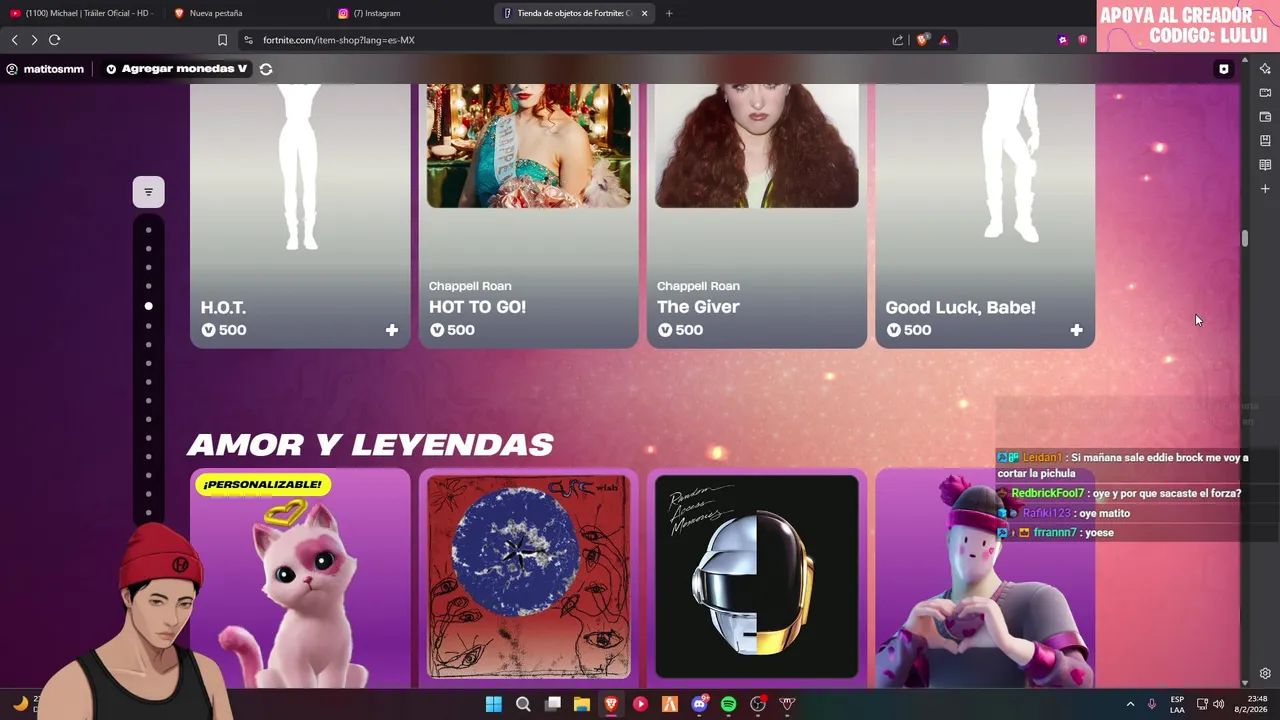Open The Giver jam track card
This screenshot has width=1280, height=720.
(x=757, y=215)
